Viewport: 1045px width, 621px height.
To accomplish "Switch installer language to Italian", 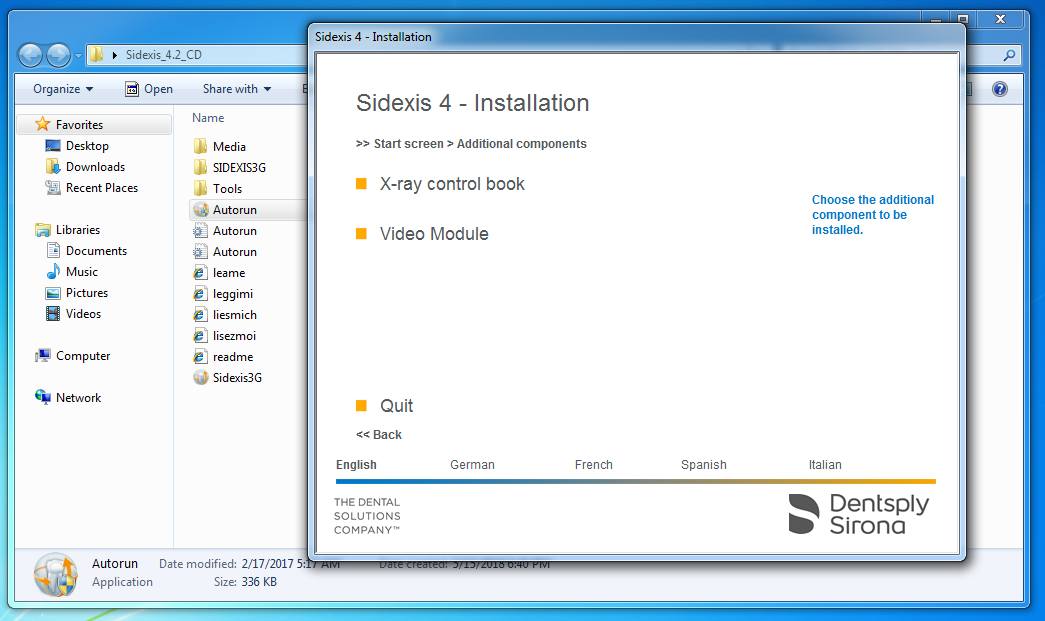I will coord(824,464).
